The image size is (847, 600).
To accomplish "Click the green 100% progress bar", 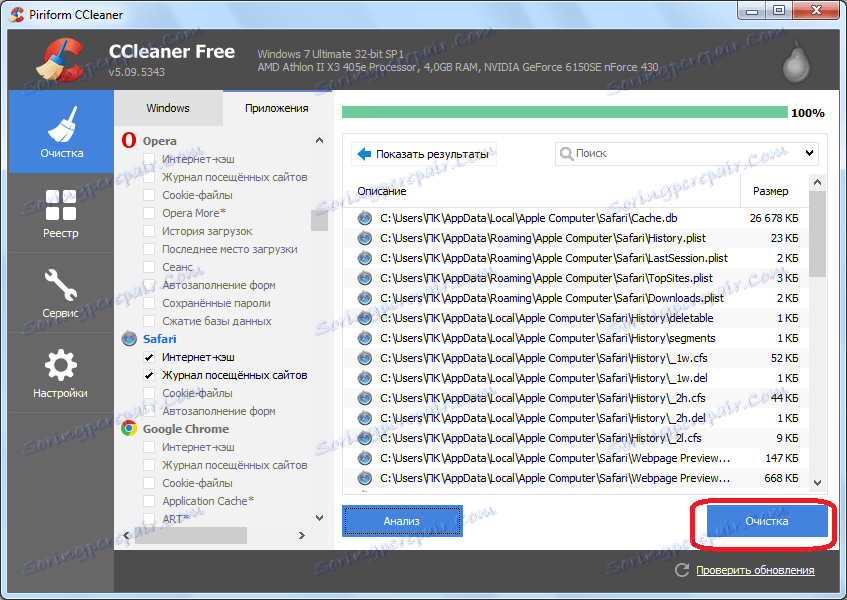I will (x=564, y=112).
